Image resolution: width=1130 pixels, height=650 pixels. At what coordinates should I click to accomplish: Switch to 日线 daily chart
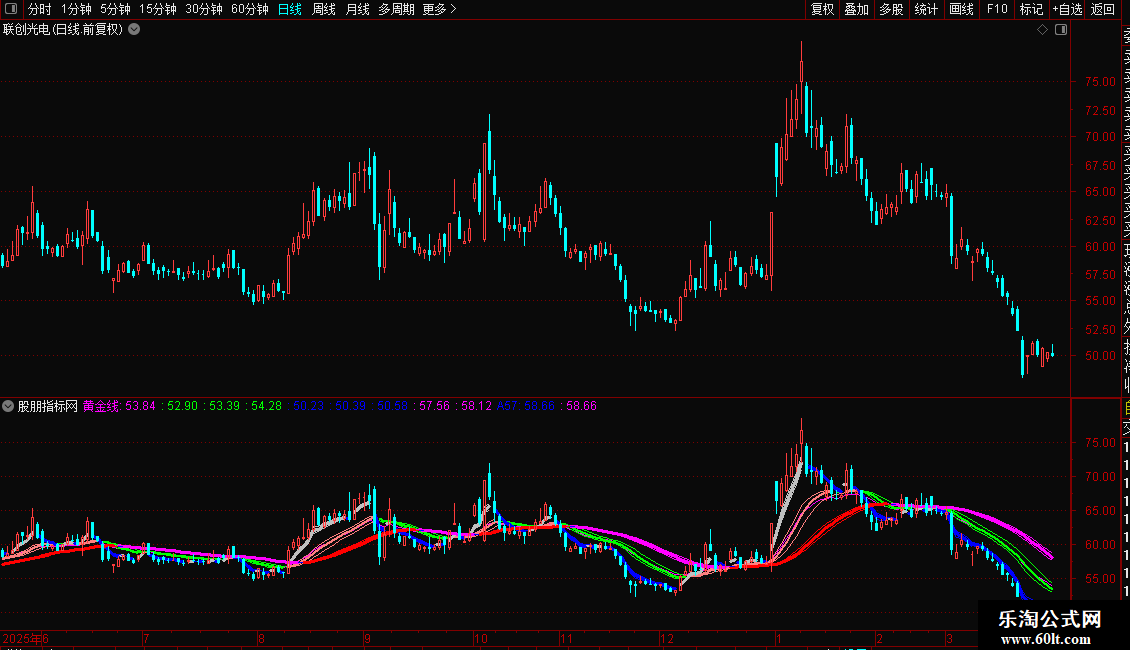pos(290,9)
